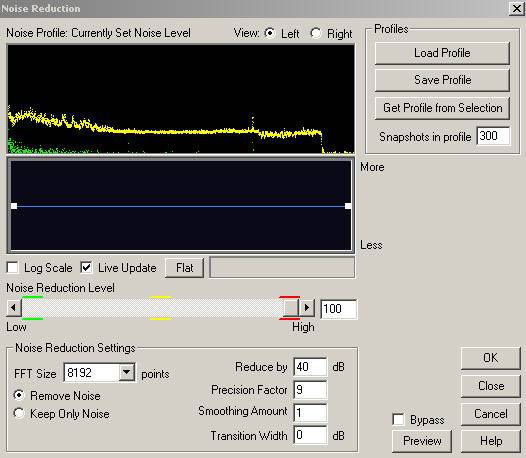Uncheck the Live Update checkbox
The height and width of the screenshot is (458, 526).
coord(87,267)
